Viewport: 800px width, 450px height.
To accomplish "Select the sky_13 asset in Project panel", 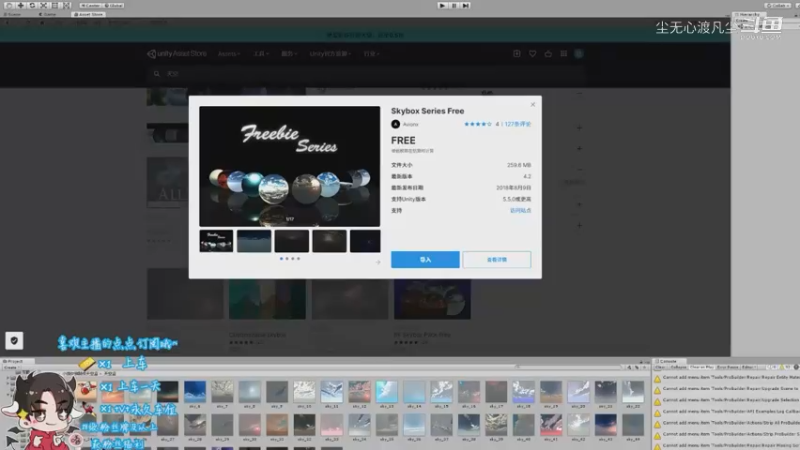I will [x=387, y=394].
